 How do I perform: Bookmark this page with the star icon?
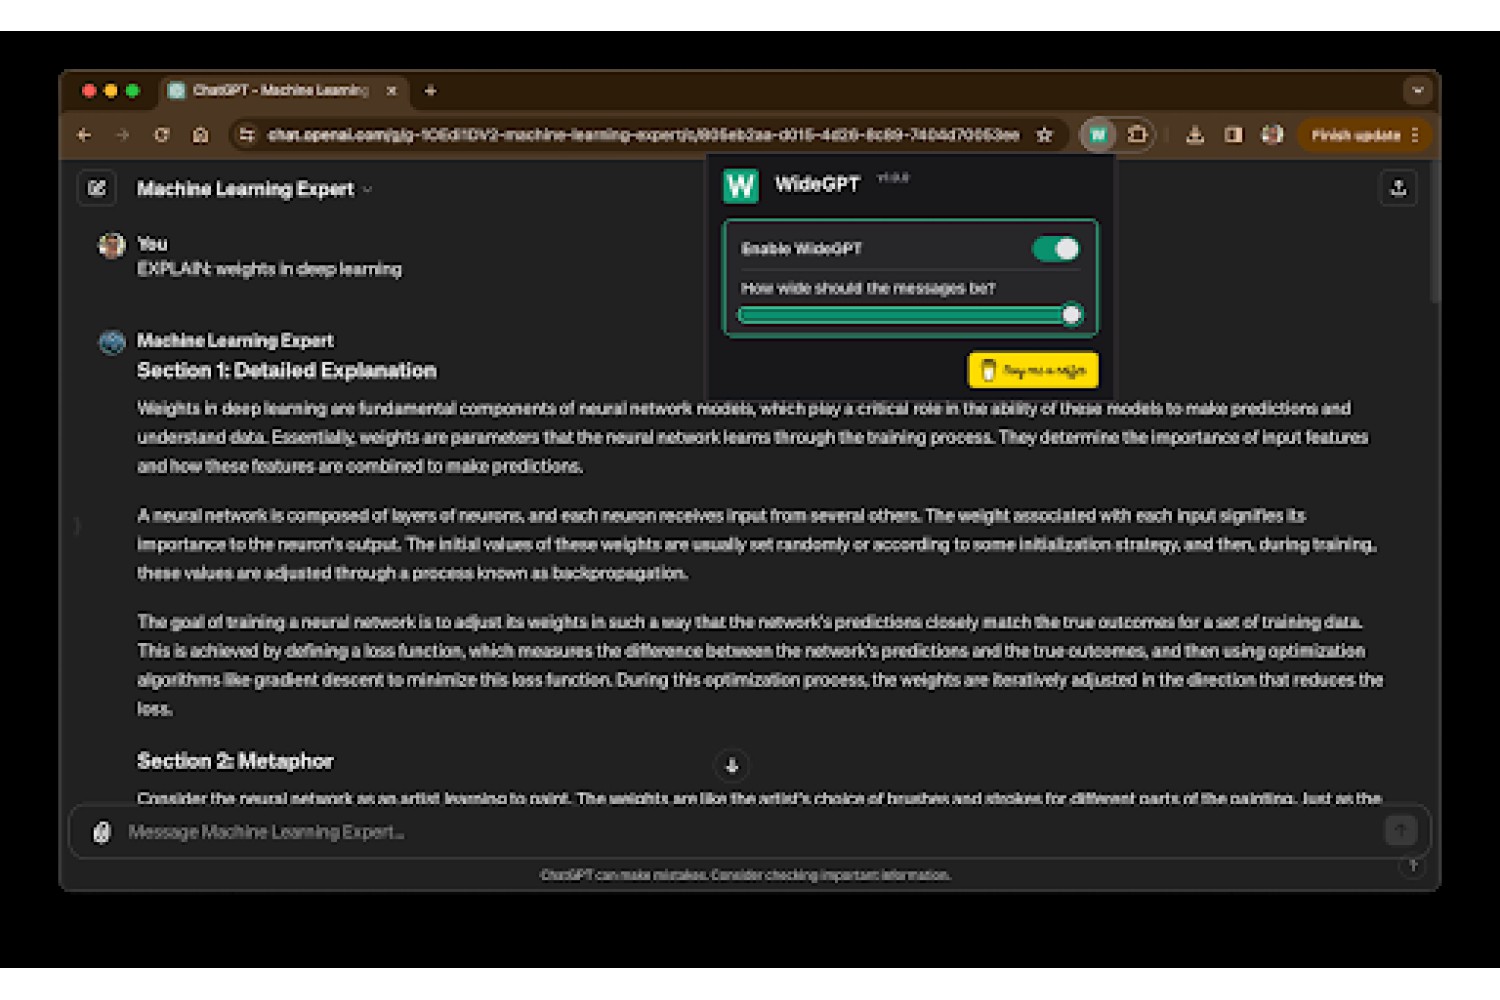pos(1044,135)
